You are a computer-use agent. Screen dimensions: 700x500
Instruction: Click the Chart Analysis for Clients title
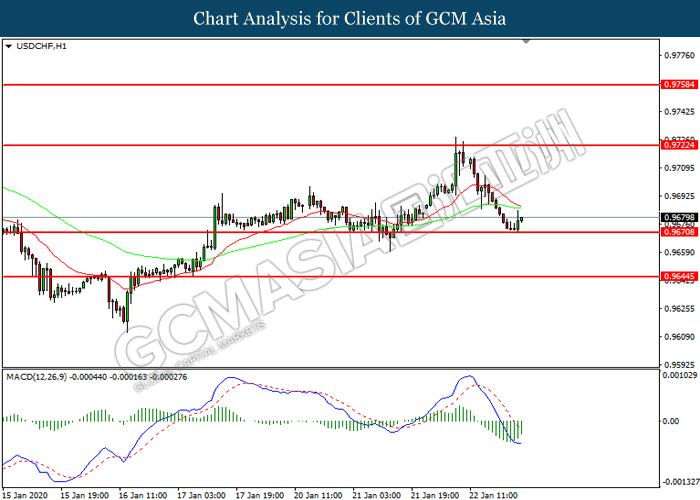[350, 19]
